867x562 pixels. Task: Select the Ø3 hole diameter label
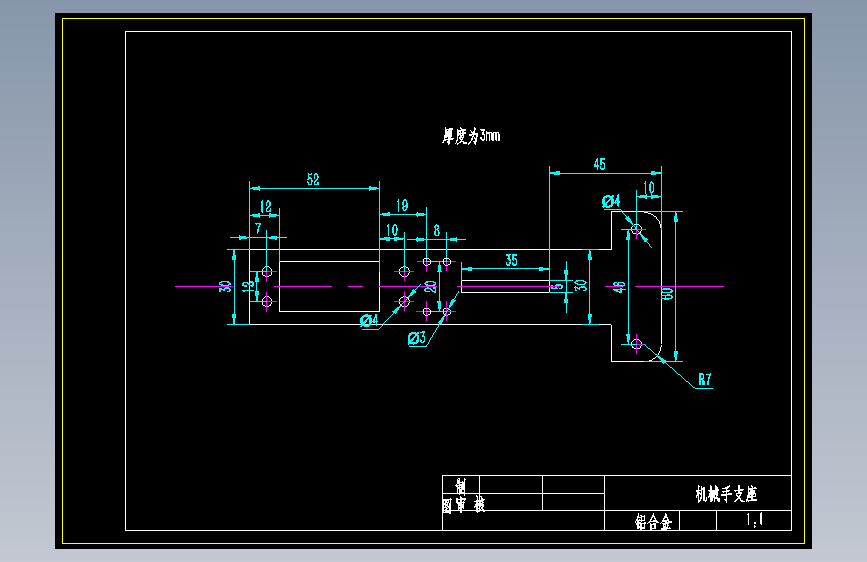click(417, 337)
